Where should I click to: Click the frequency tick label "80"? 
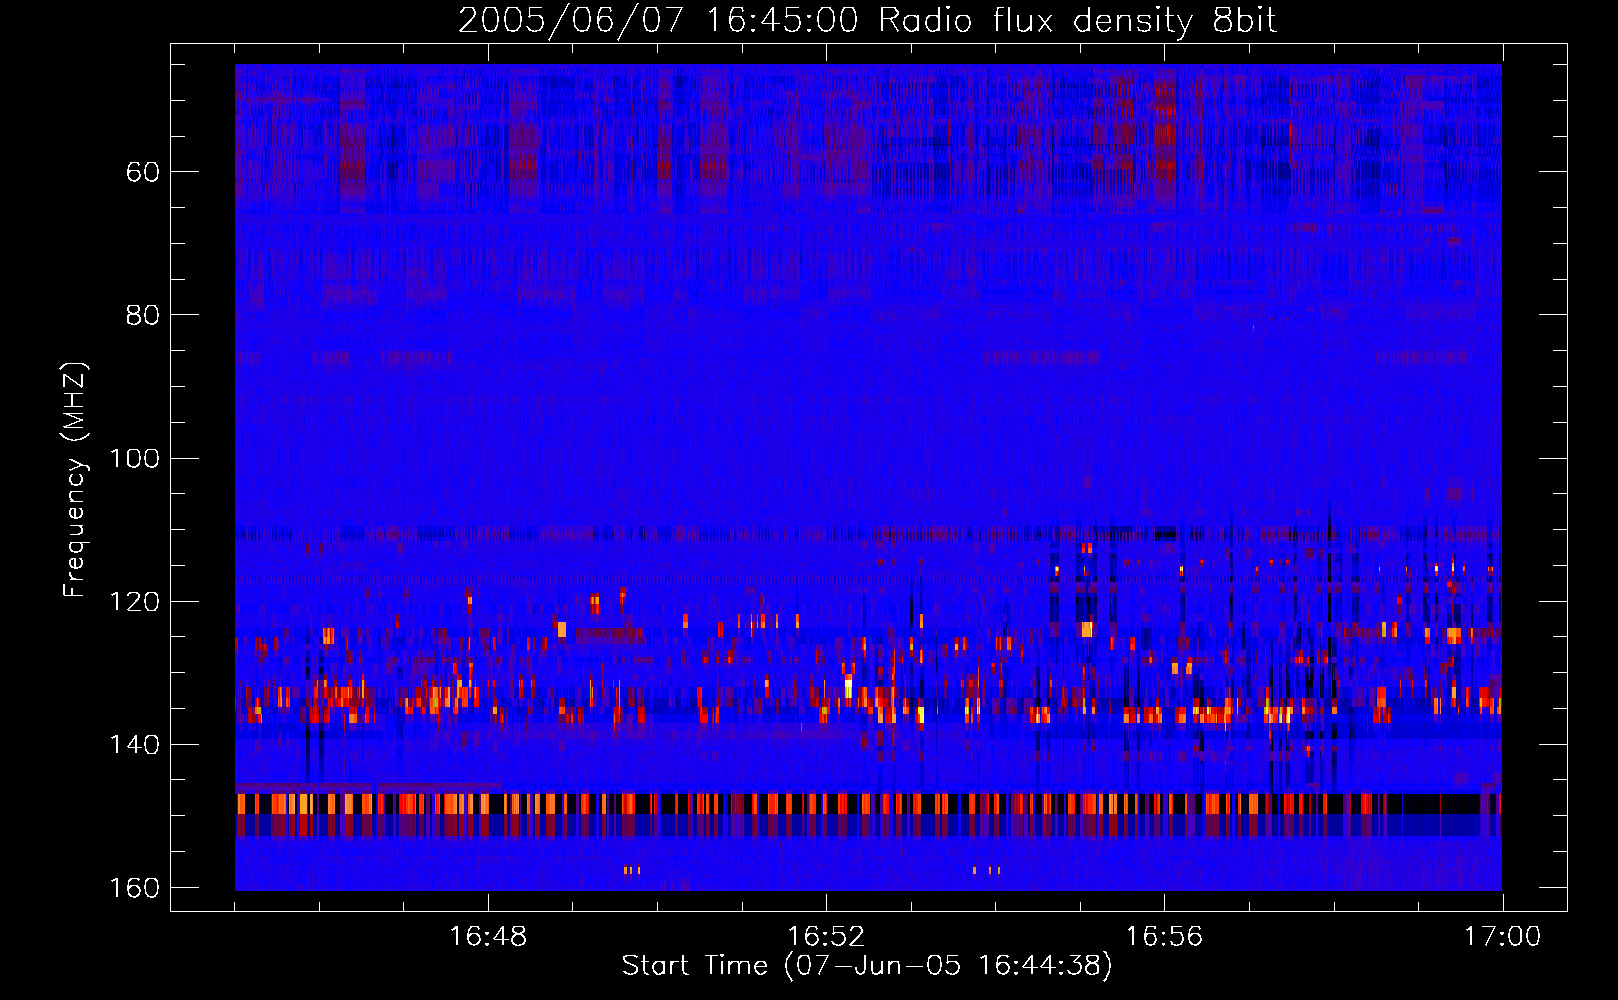143,315
